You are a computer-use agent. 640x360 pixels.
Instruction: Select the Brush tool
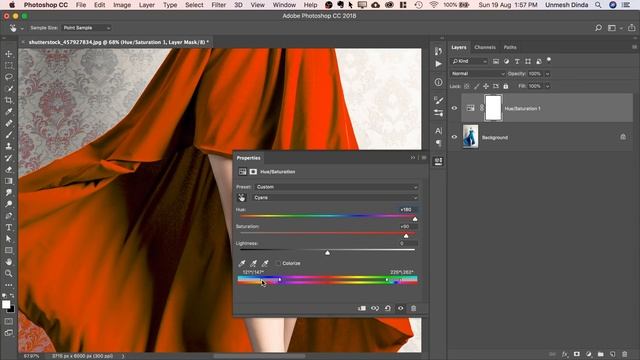pos(9,135)
